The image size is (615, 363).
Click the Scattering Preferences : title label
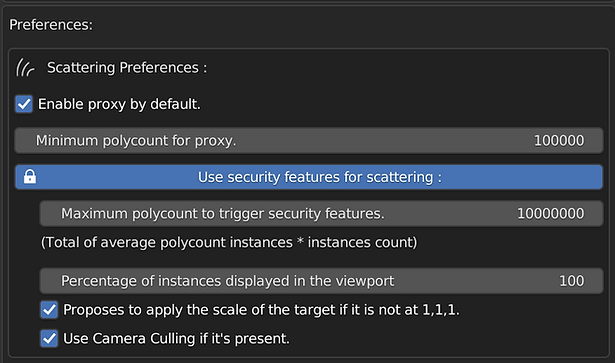tap(127, 67)
